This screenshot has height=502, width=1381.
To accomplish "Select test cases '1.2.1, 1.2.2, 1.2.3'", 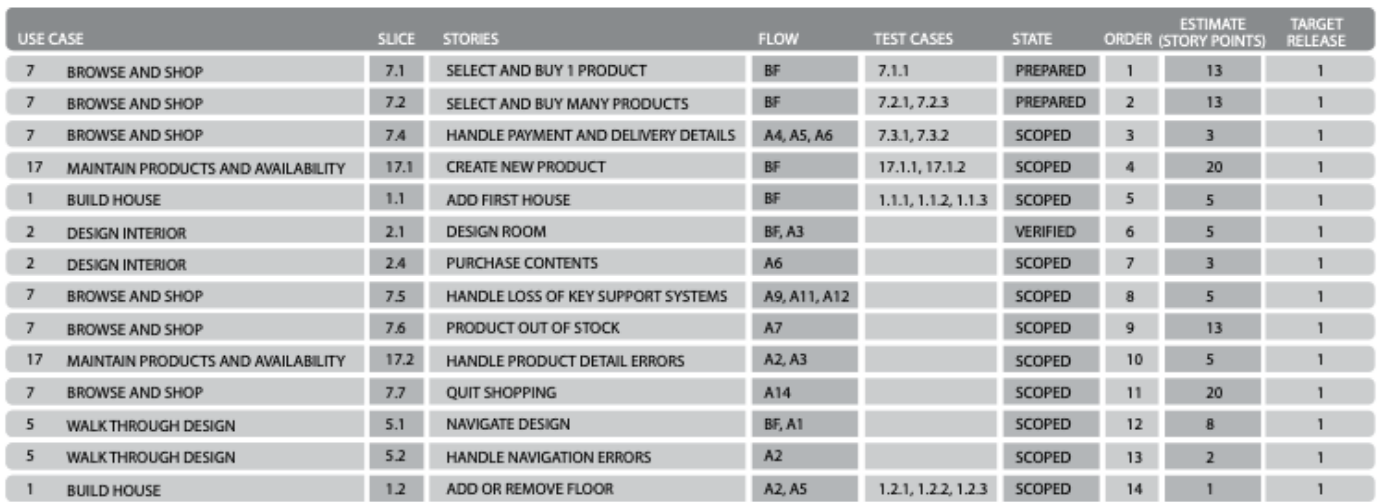I will pos(932,490).
